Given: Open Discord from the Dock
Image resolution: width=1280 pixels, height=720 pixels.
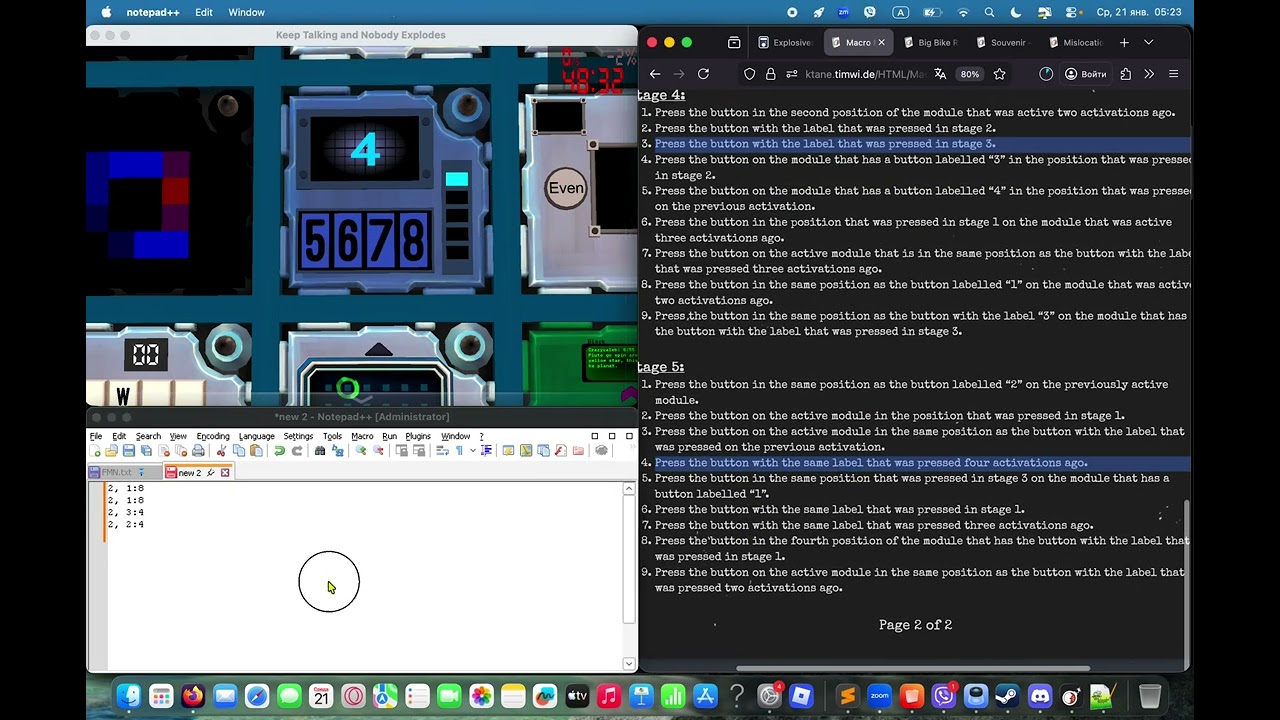Looking at the screenshot, I should (x=1040, y=695).
